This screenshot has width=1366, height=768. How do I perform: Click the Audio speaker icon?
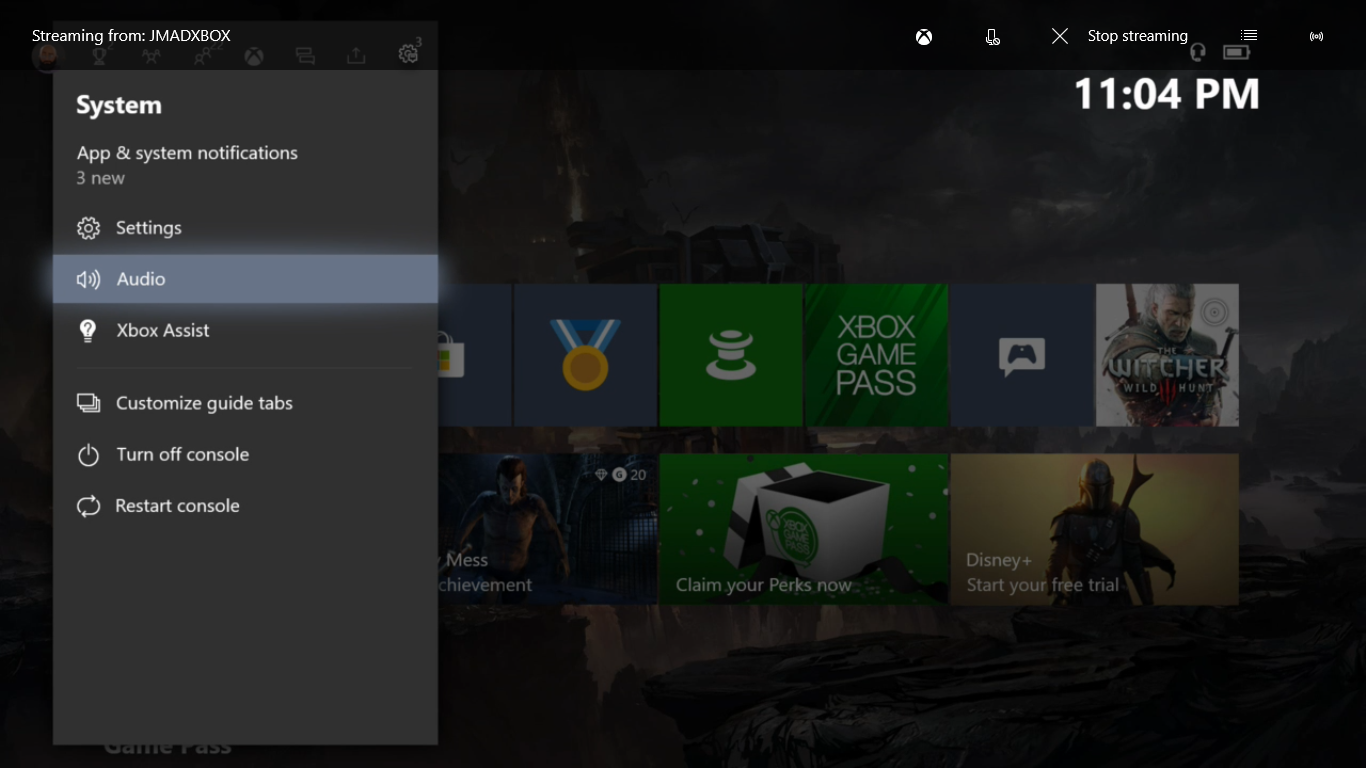[88, 279]
